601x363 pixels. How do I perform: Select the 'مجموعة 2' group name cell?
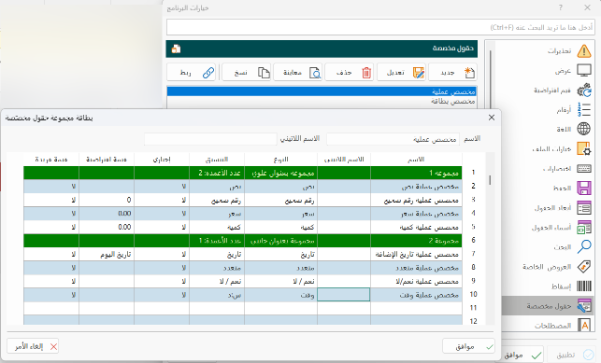(416, 241)
